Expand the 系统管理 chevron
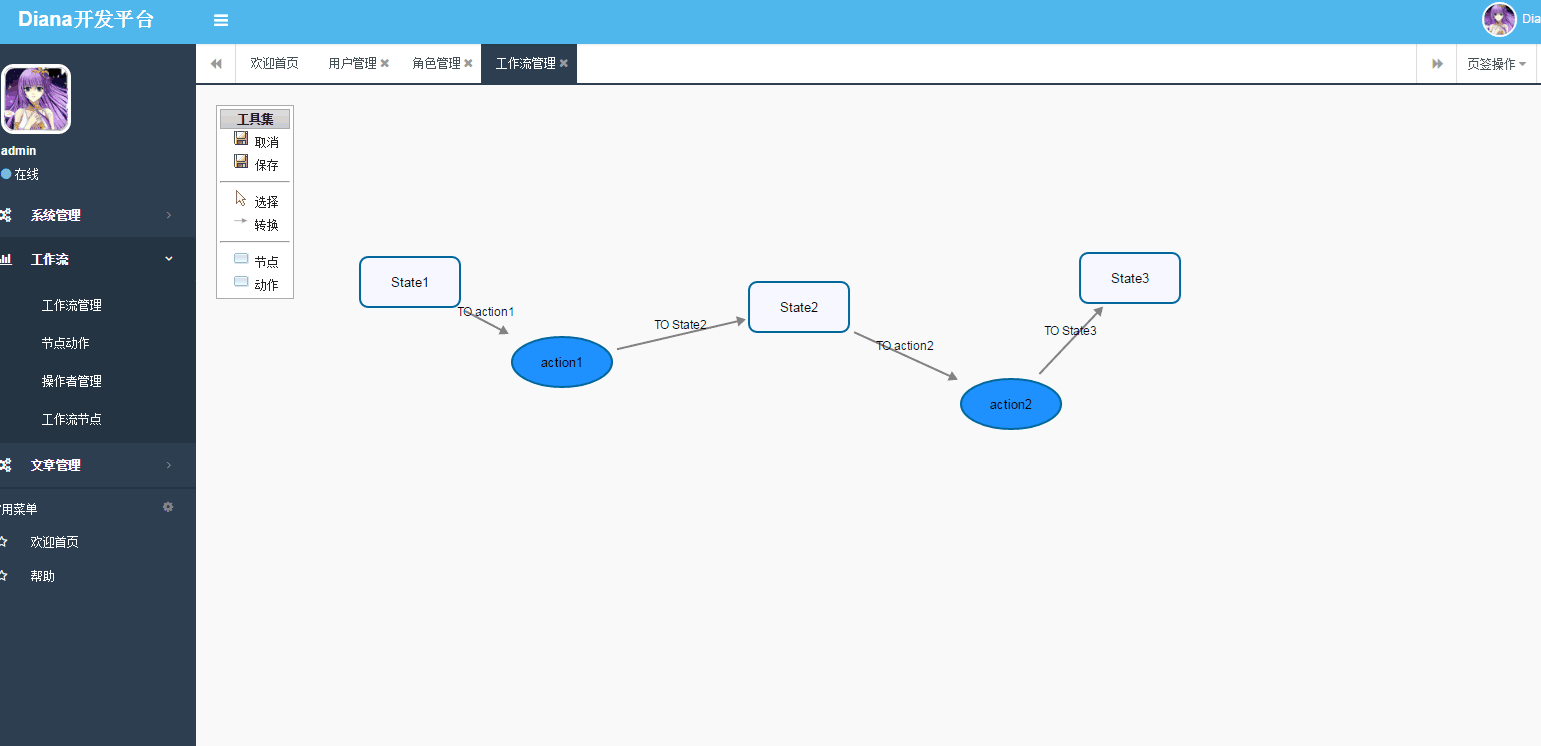The width and height of the screenshot is (1541, 746). [168, 215]
